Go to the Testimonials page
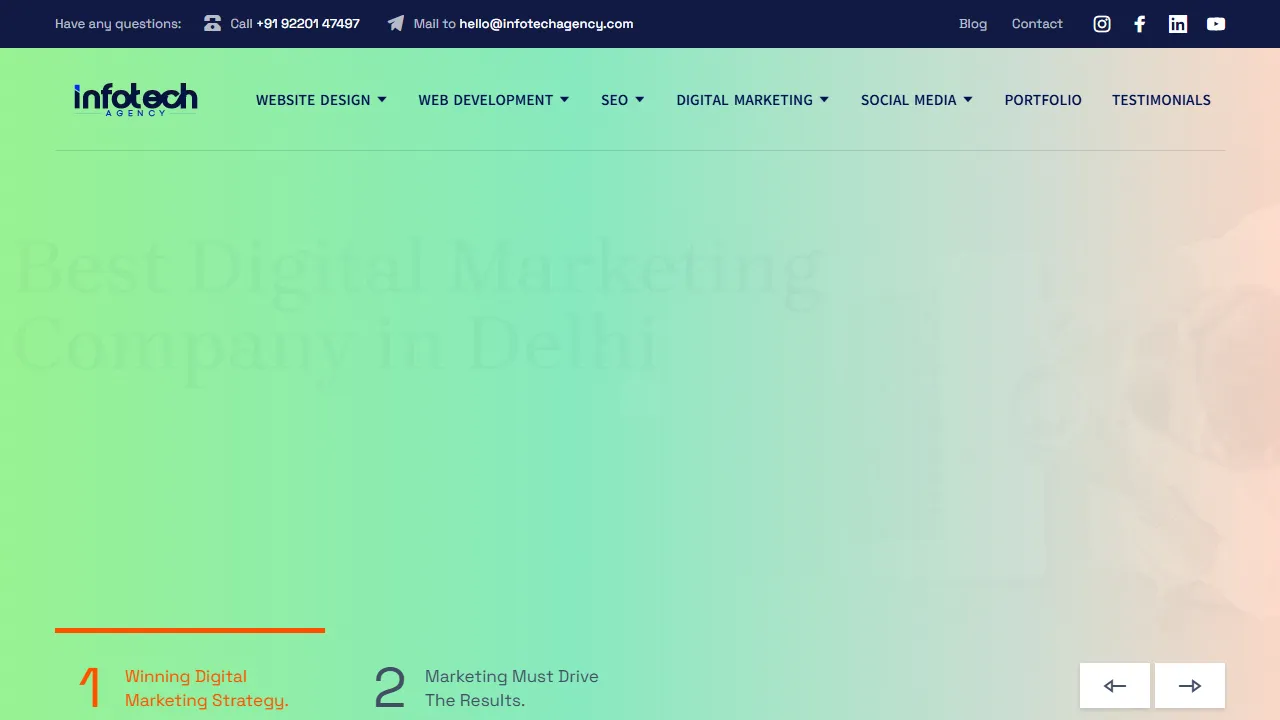The width and height of the screenshot is (1280, 720). click(1161, 100)
